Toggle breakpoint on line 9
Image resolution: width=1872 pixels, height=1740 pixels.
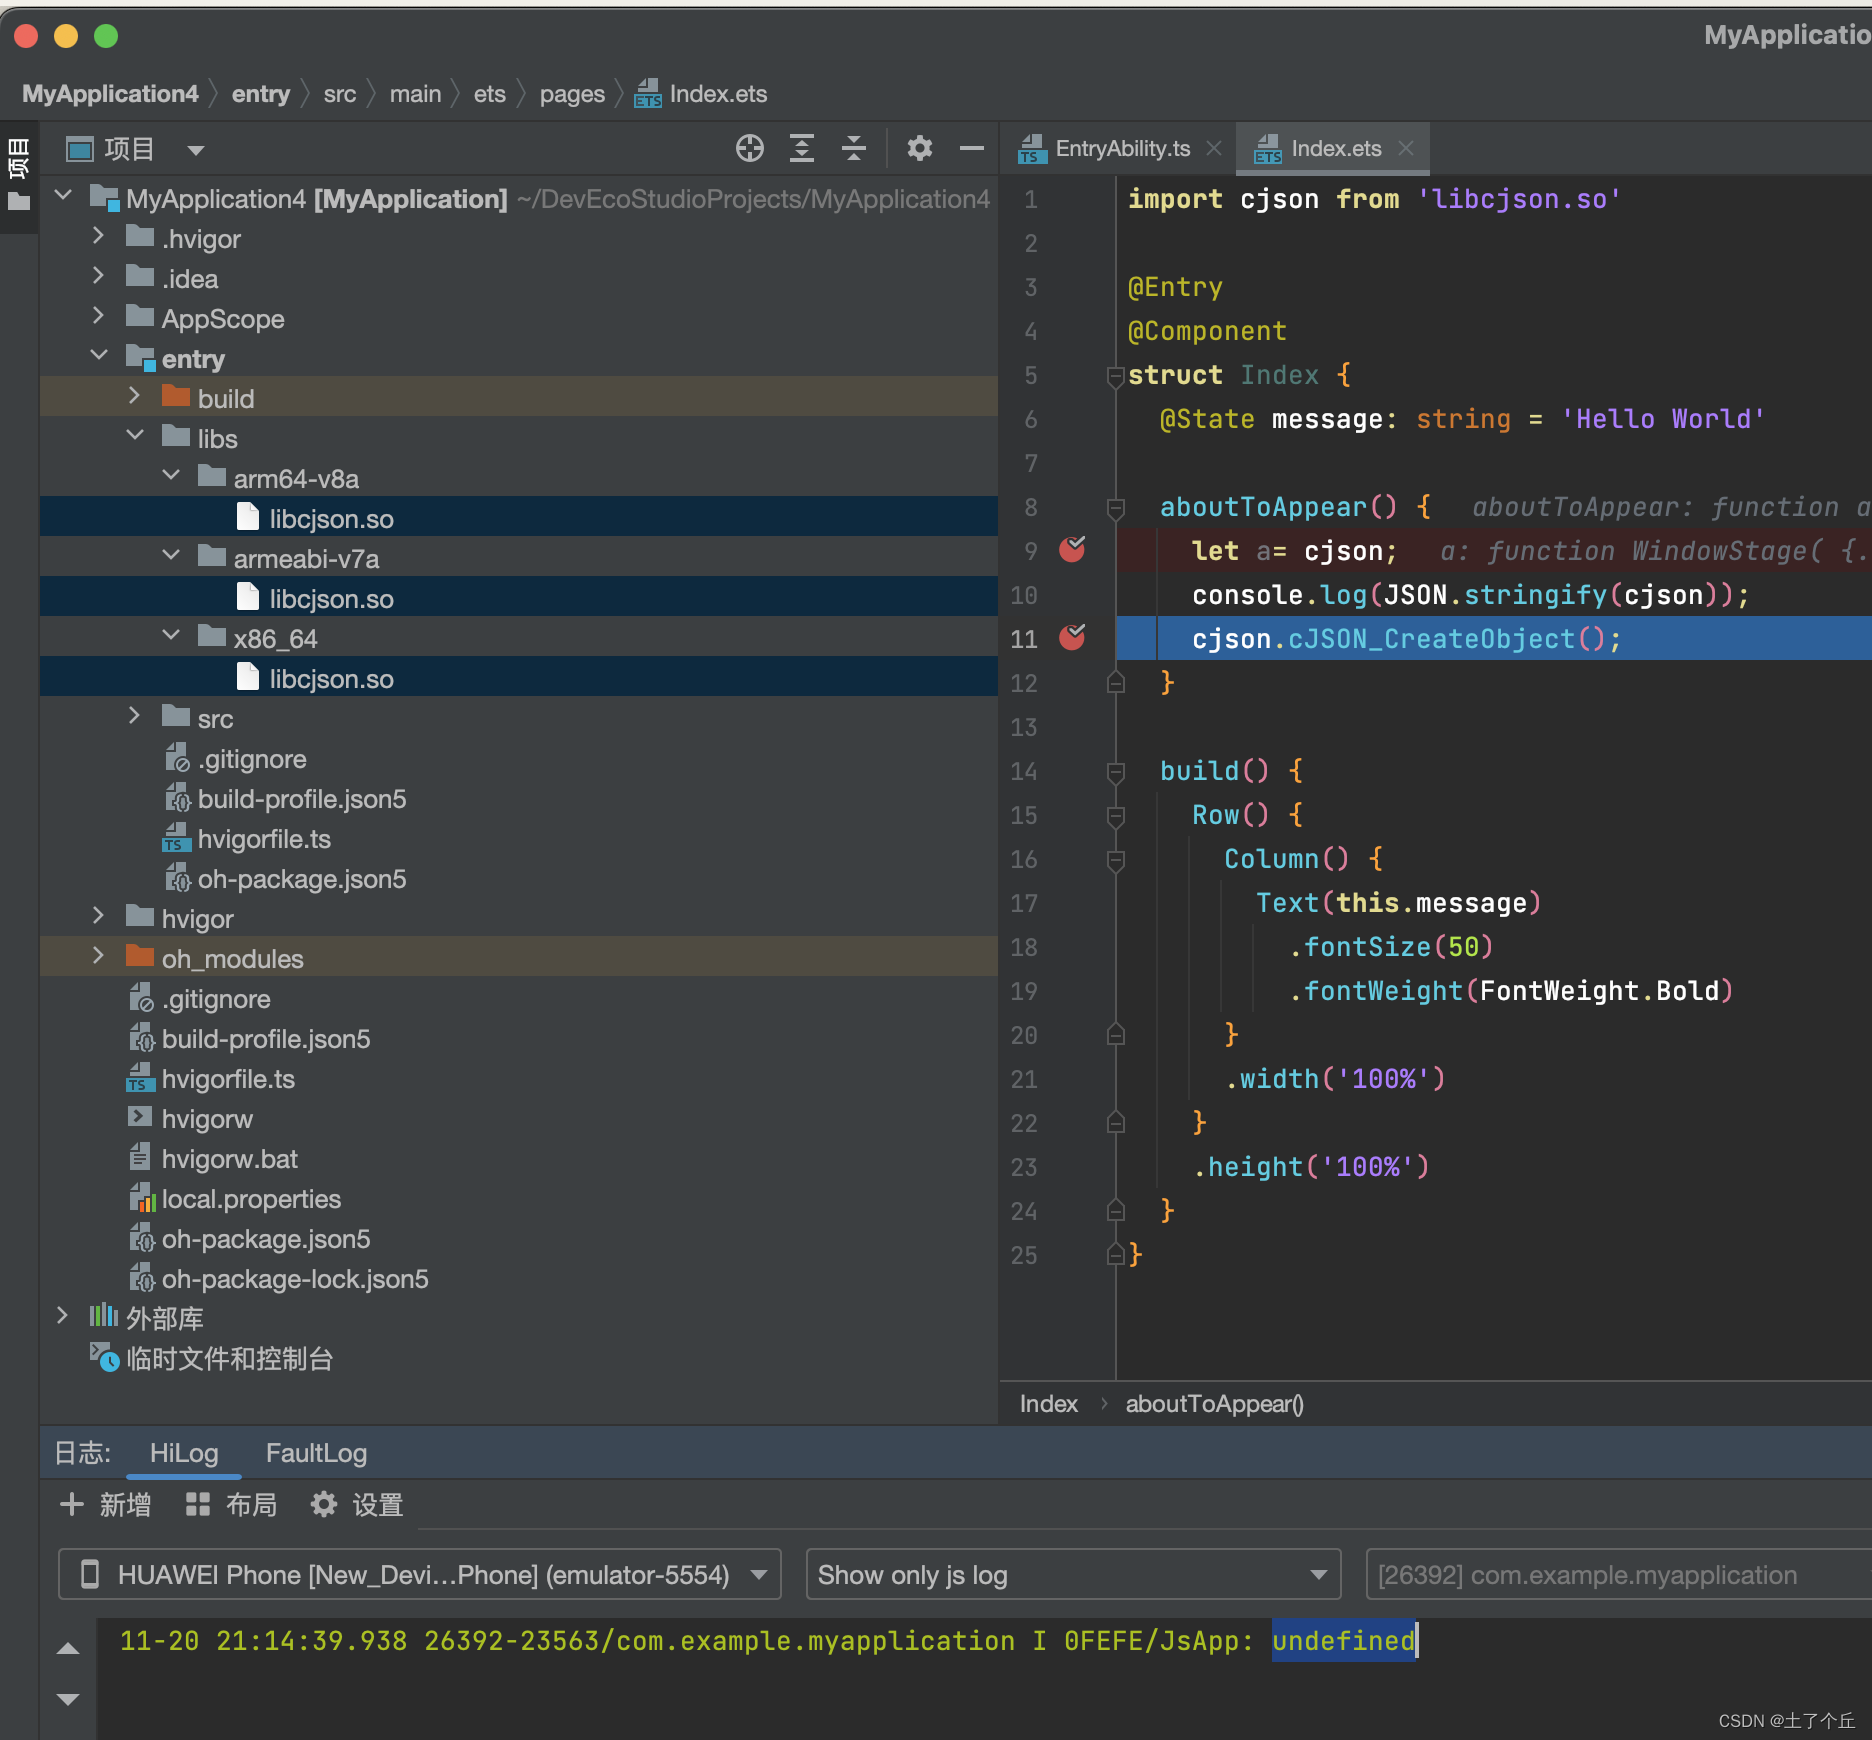coord(1072,550)
